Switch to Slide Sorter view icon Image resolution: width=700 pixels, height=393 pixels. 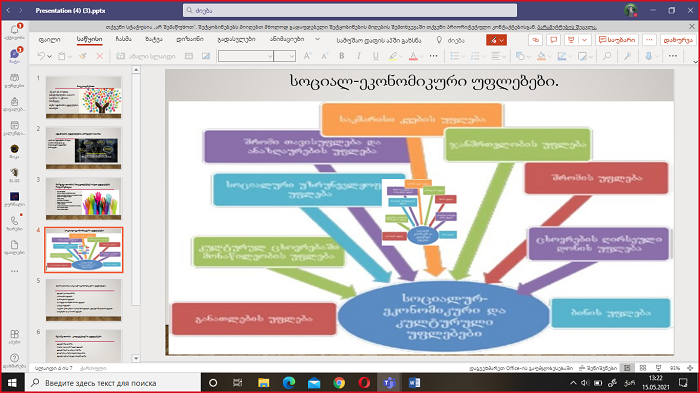pos(643,368)
